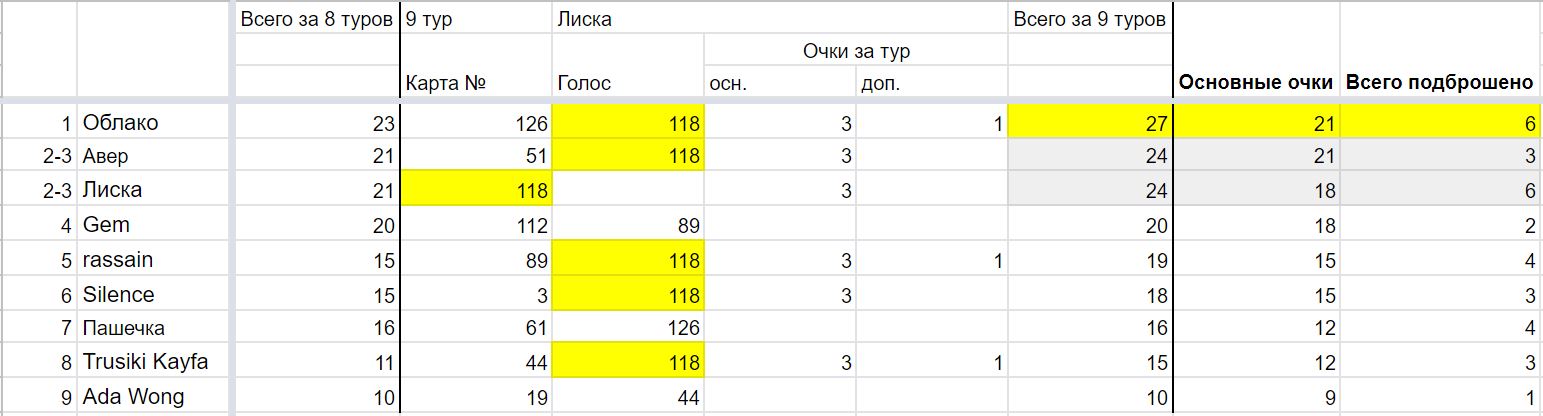The height and width of the screenshot is (416, 1543).
Task: Select the cell with name Облако
Action: (154, 123)
